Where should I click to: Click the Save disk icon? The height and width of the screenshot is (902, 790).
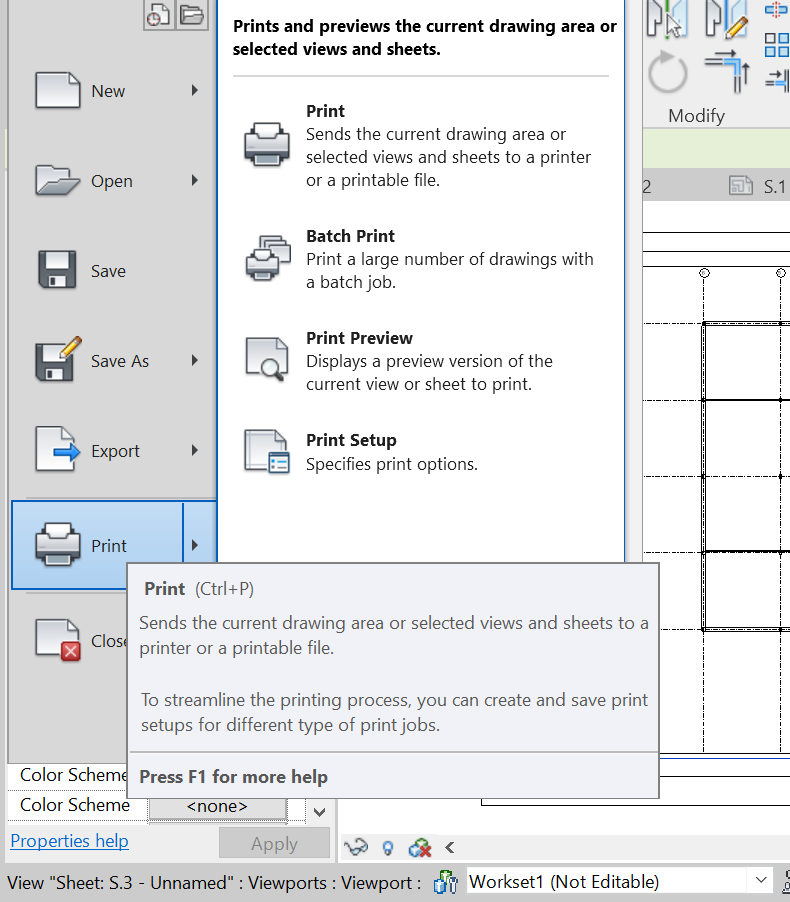point(57,271)
